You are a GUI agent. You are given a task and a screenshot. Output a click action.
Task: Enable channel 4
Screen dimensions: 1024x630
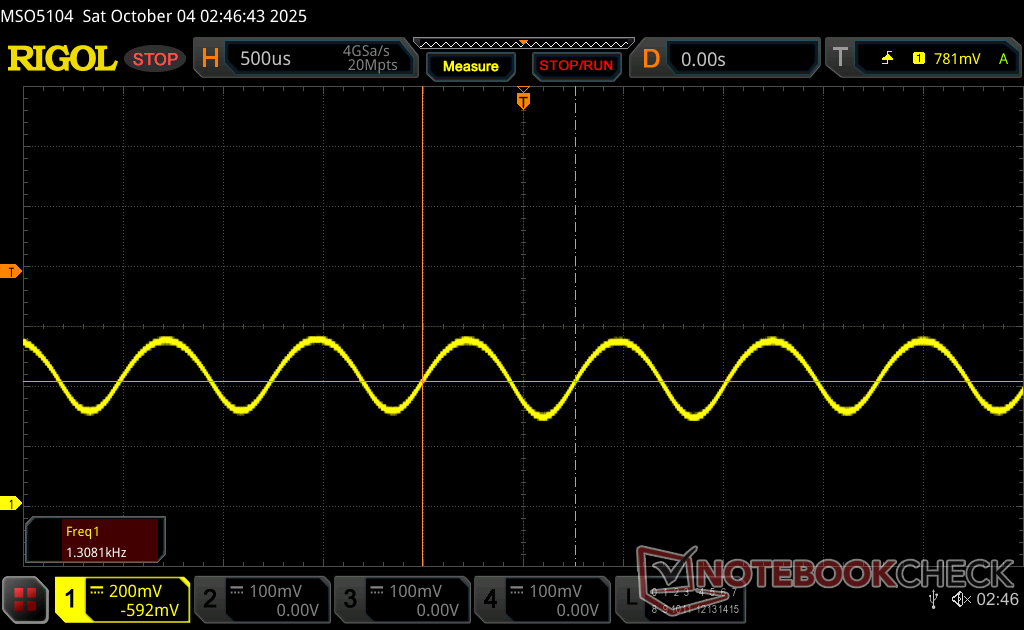tap(540, 599)
